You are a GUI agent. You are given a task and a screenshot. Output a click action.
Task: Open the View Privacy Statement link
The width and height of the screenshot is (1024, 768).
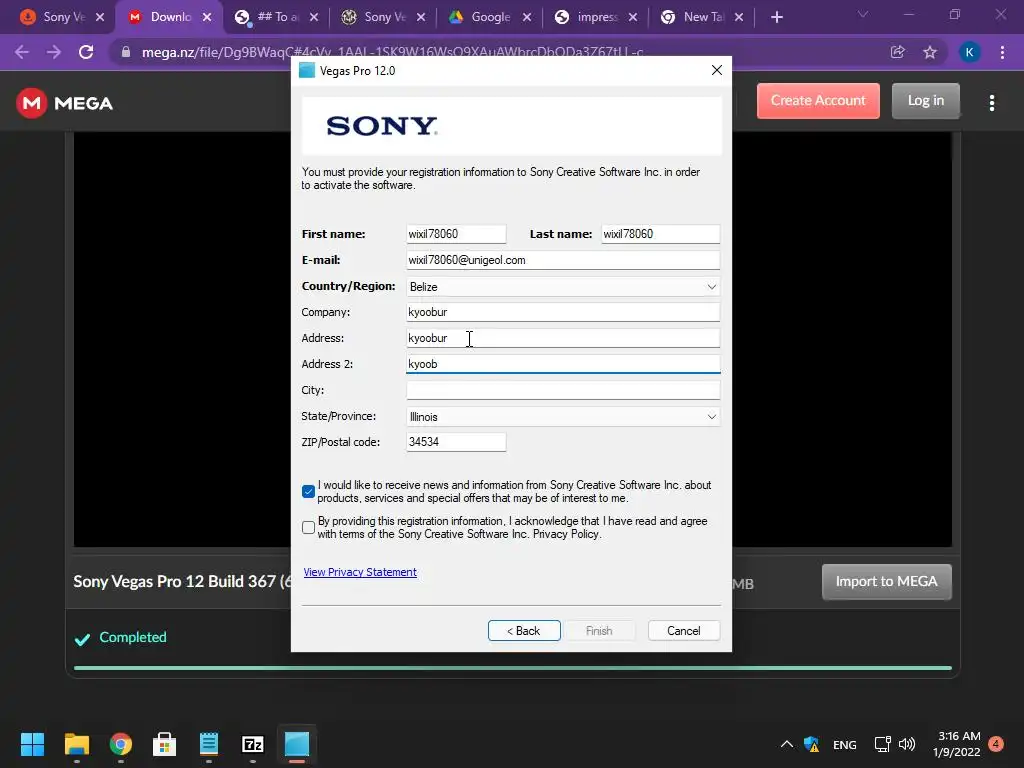[360, 572]
